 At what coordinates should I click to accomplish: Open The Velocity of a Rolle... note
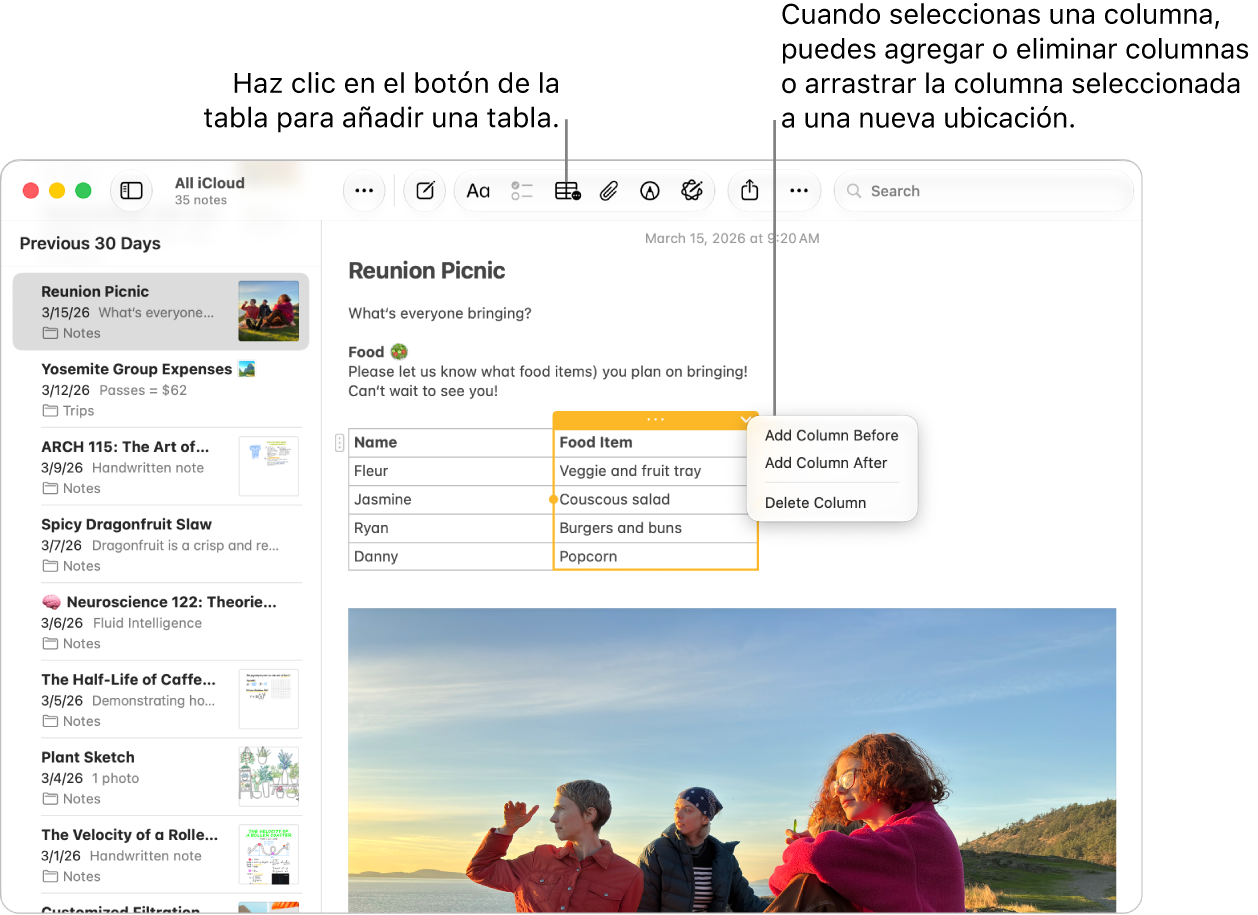[x=161, y=855]
